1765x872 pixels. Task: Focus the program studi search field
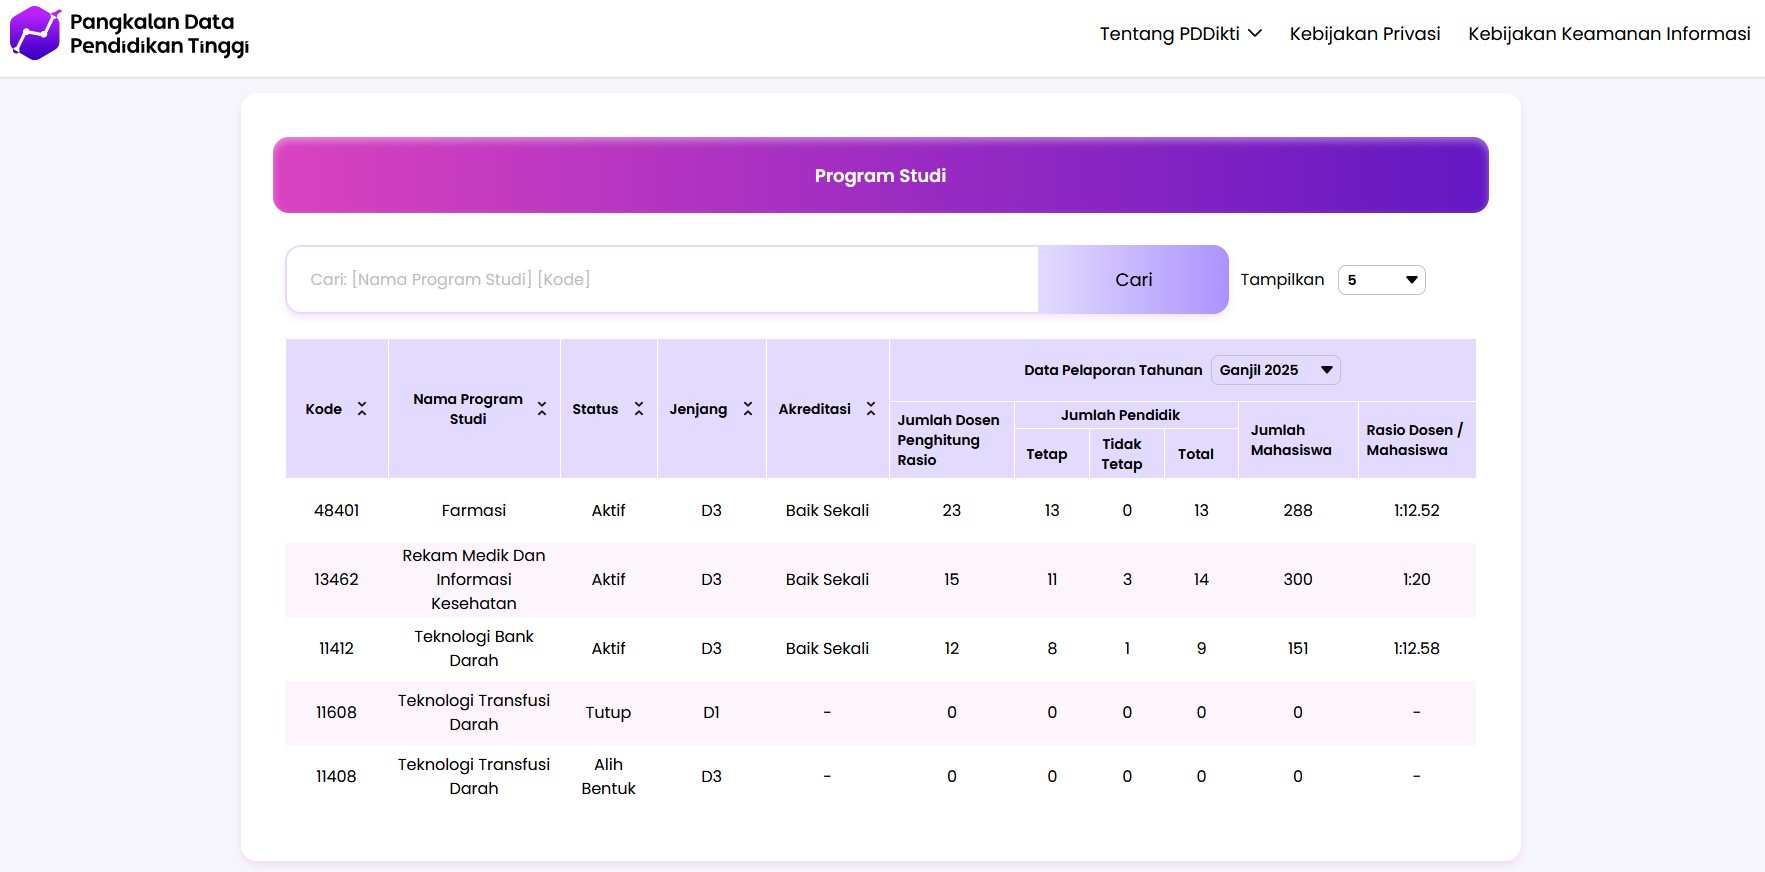(x=662, y=280)
